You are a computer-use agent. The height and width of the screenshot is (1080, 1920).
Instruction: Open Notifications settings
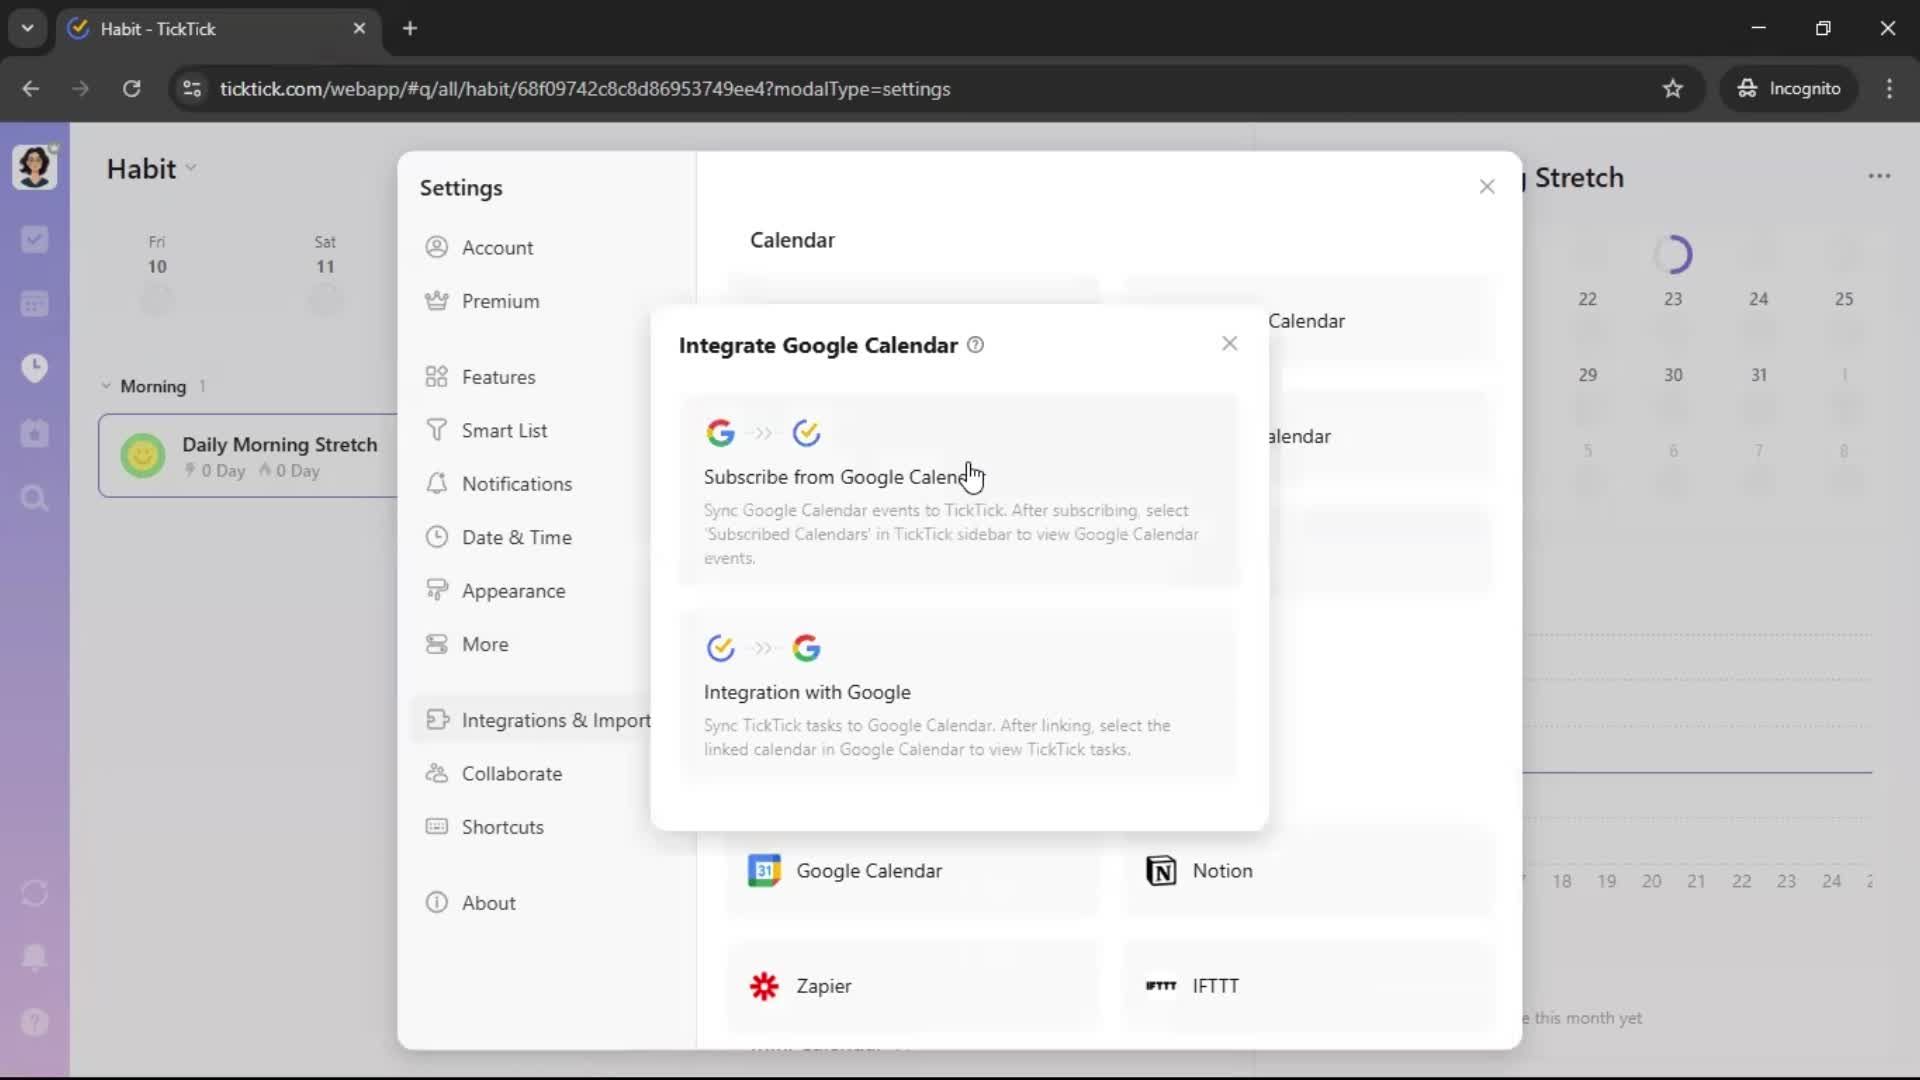tap(516, 484)
